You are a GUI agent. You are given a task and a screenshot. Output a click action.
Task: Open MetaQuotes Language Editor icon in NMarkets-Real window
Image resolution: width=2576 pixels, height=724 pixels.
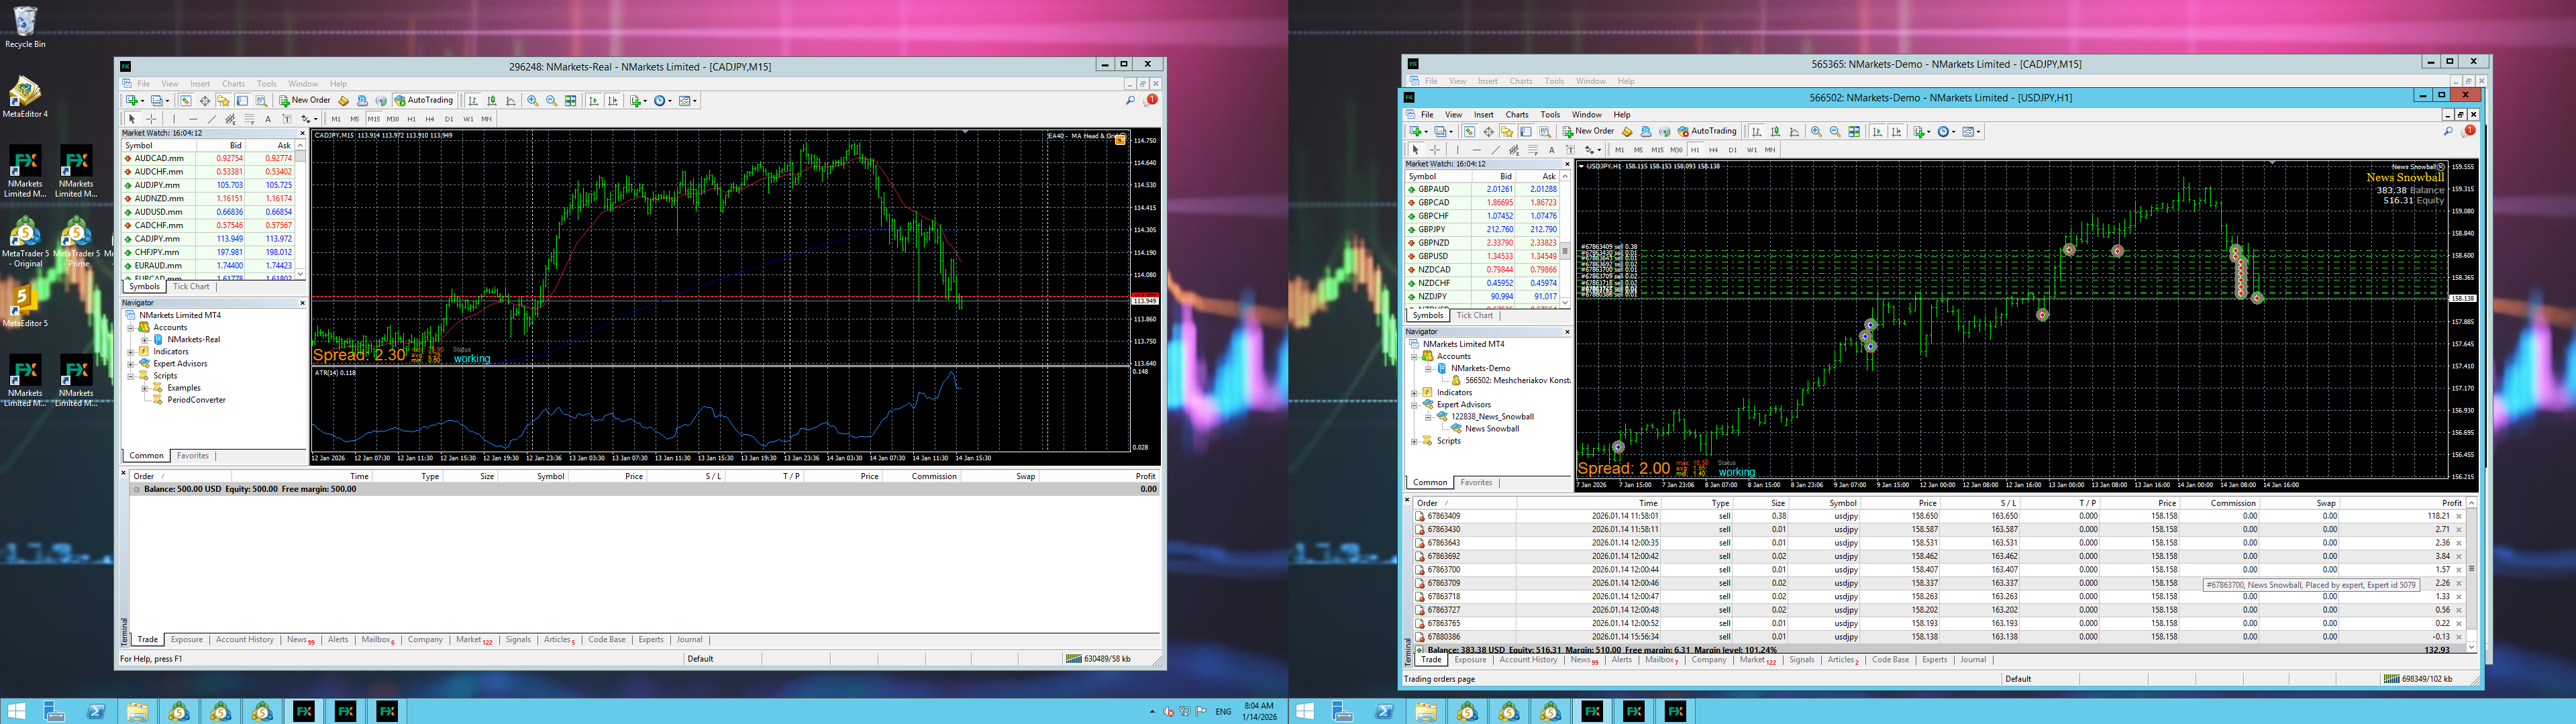pyautogui.click(x=344, y=101)
